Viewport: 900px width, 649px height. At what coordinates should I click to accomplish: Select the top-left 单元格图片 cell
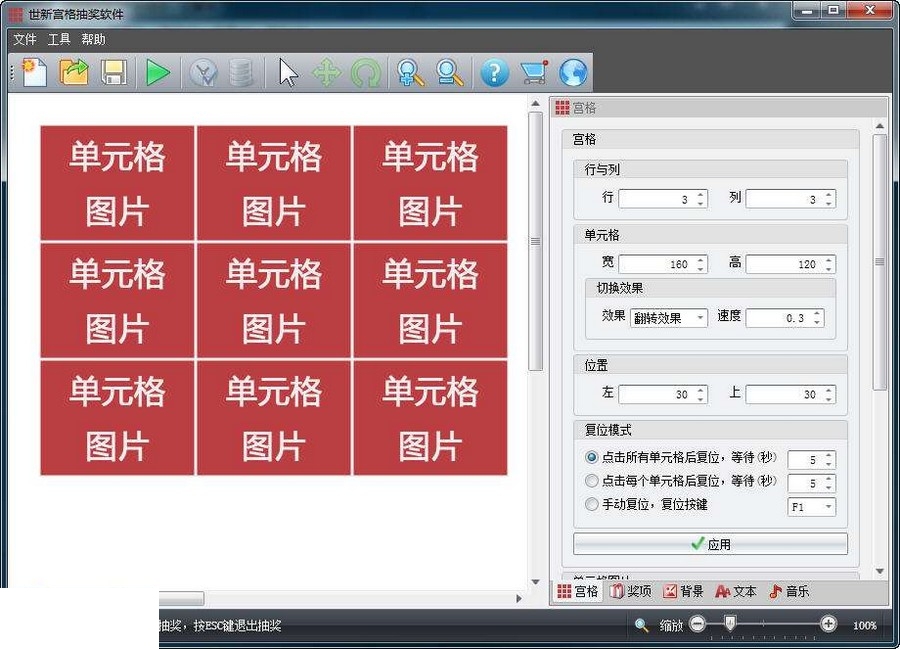117,183
